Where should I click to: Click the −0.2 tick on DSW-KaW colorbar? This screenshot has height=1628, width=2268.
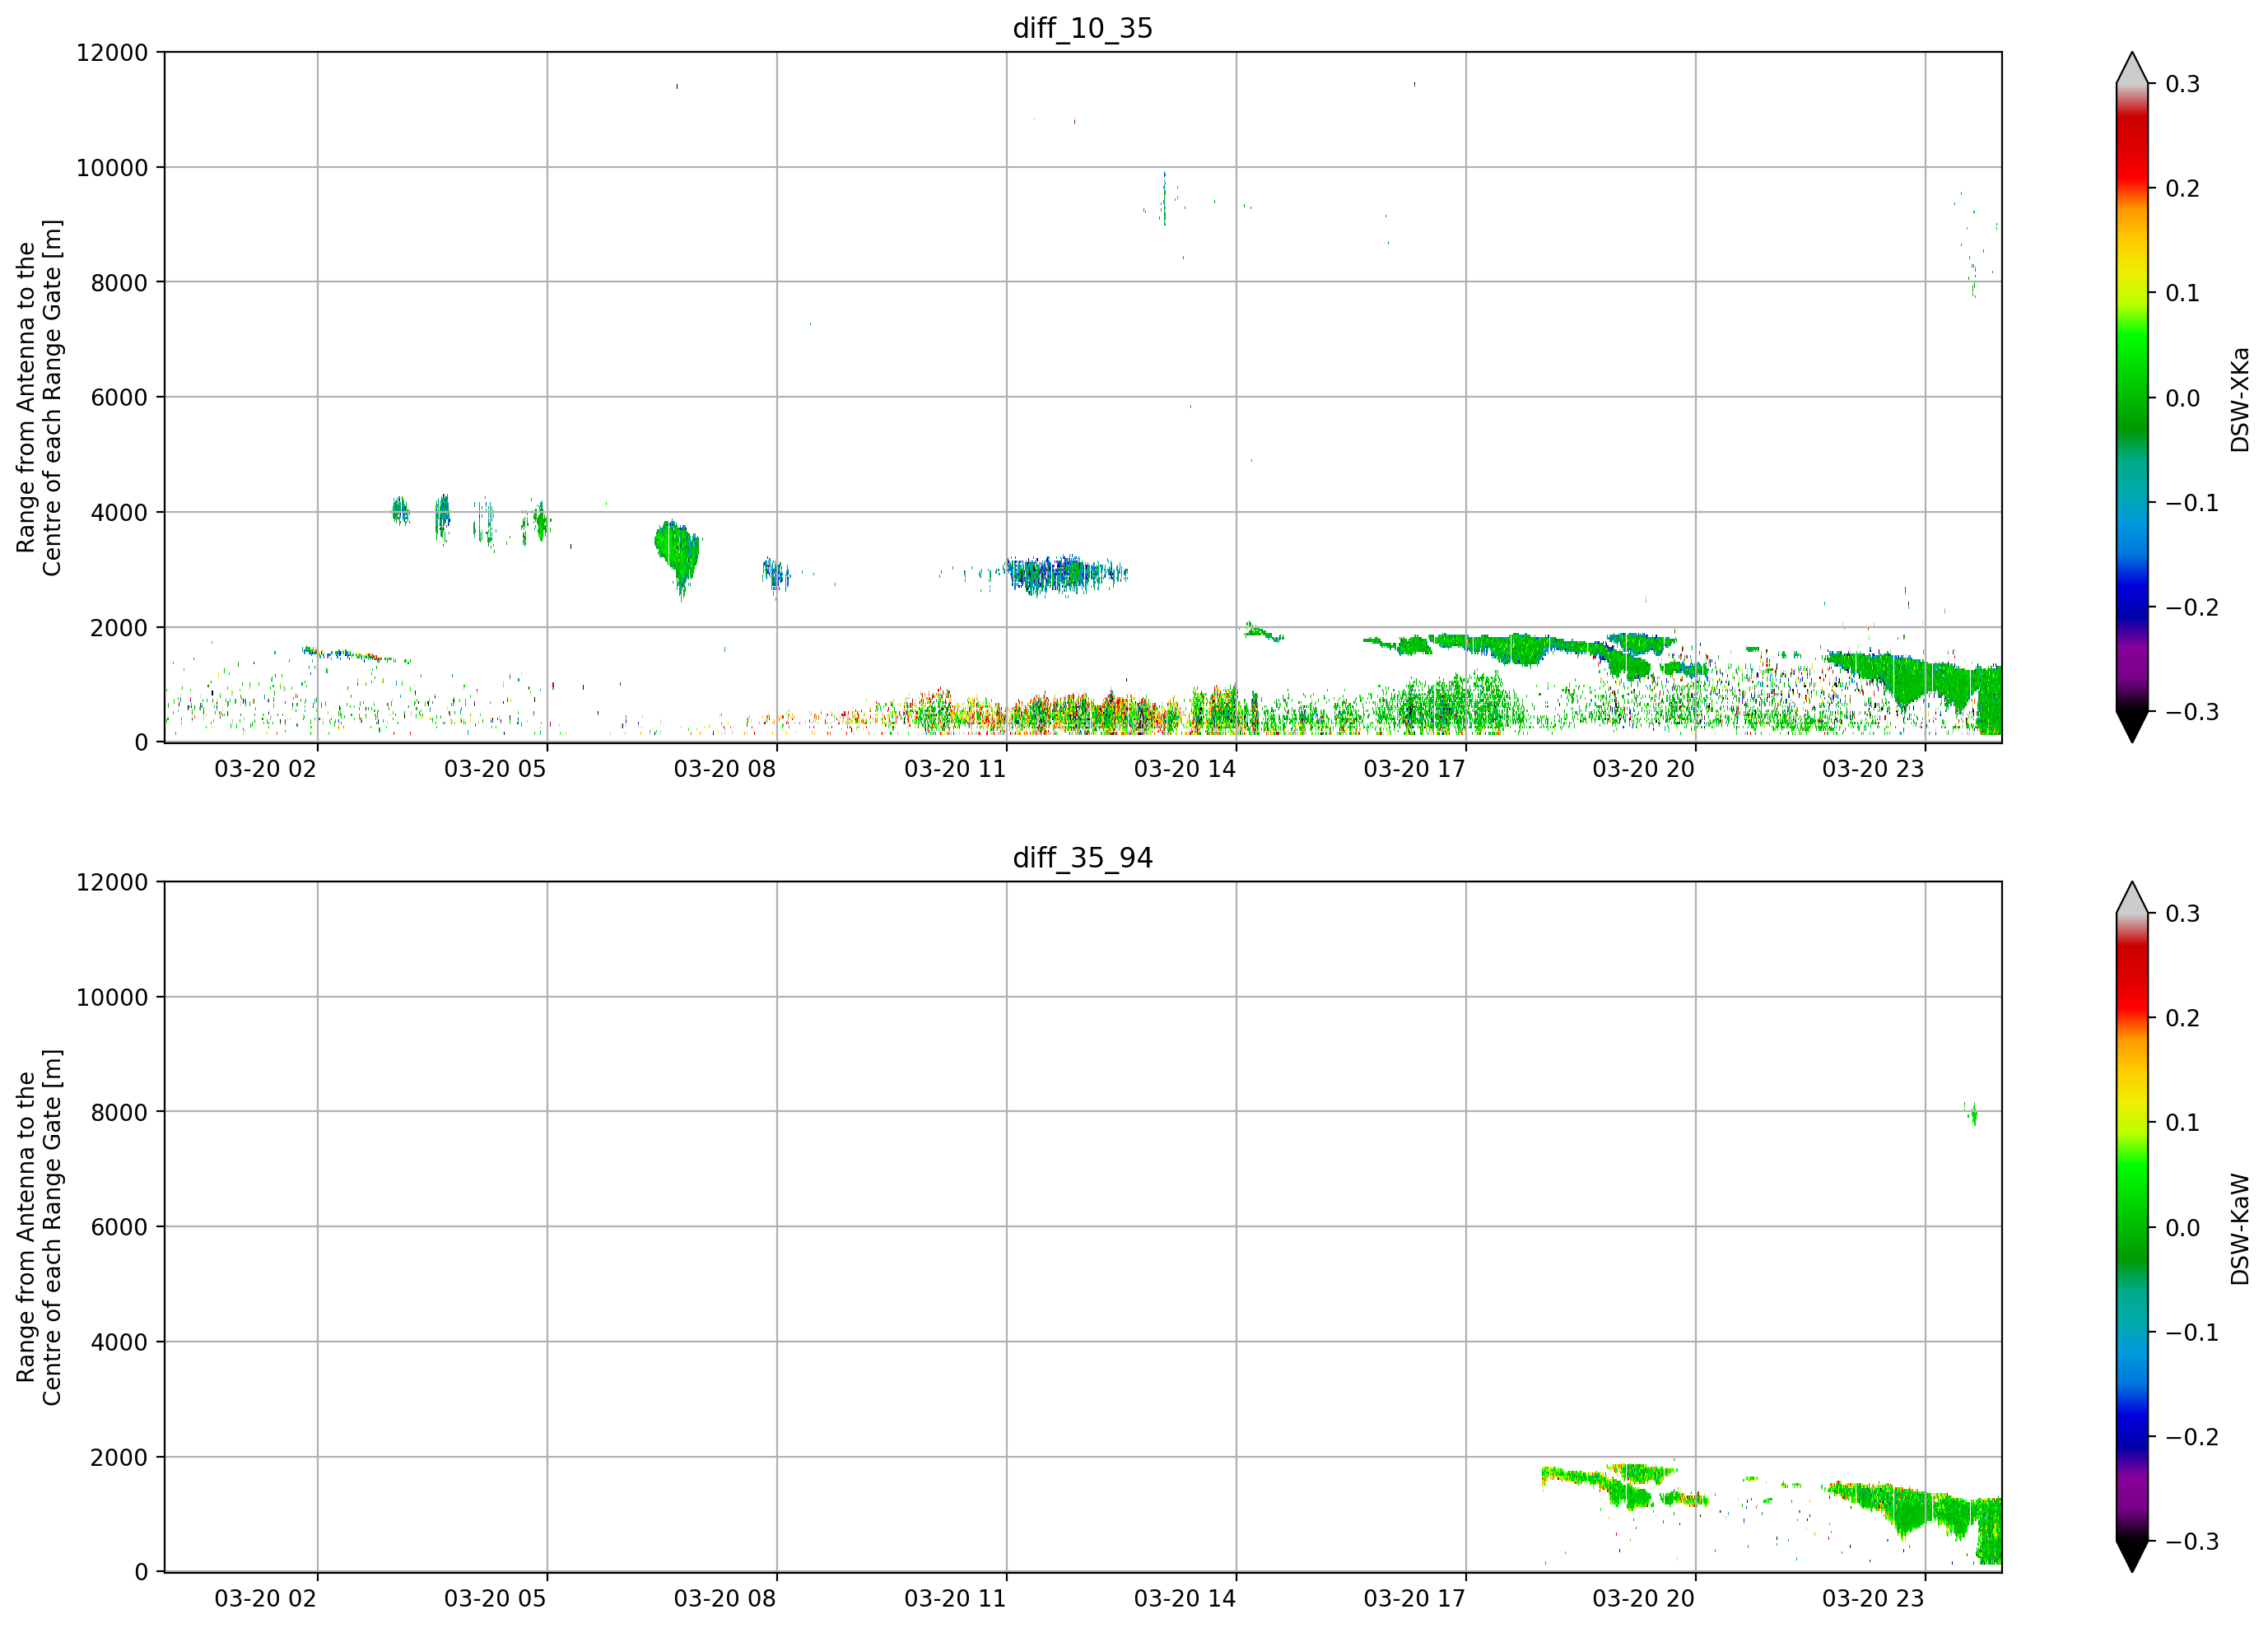[x=2192, y=1438]
